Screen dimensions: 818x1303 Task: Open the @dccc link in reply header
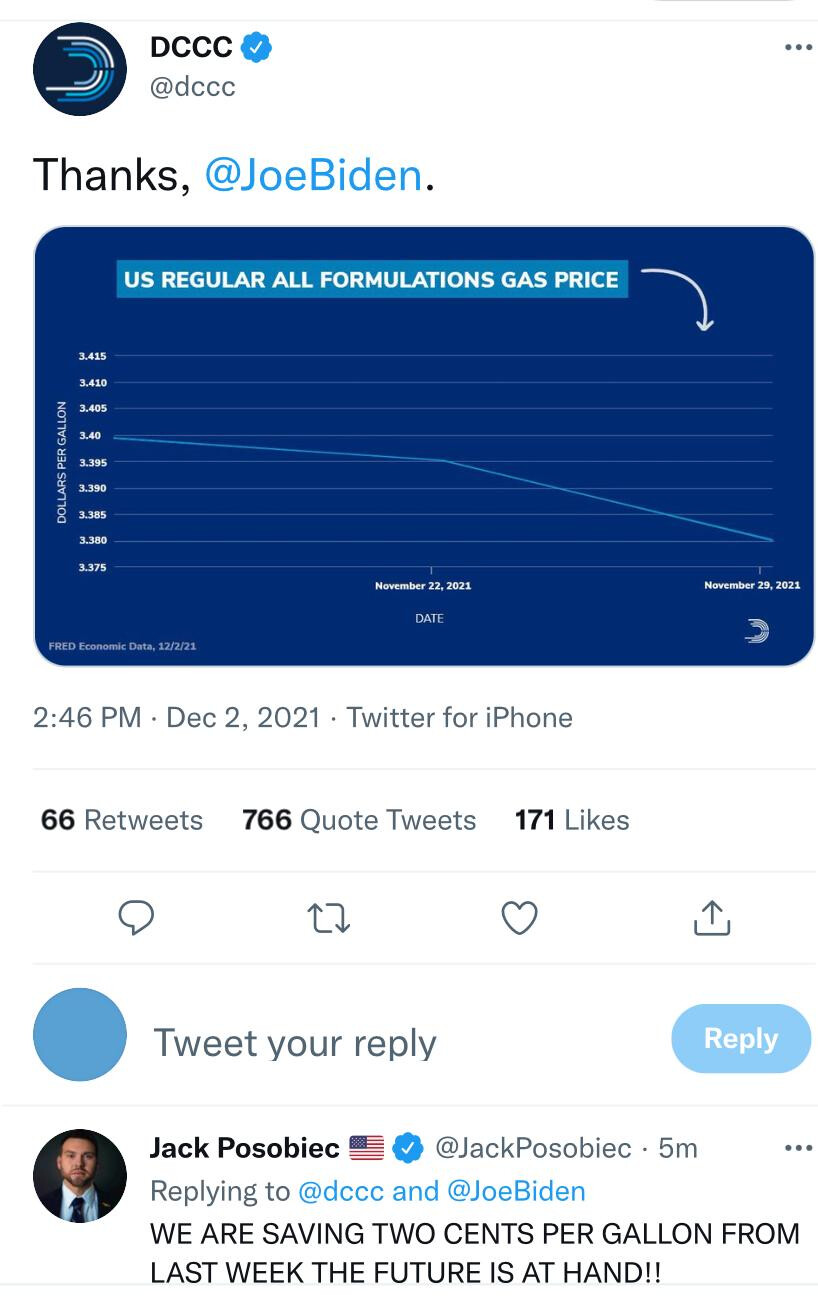click(x=341, y=1191)
